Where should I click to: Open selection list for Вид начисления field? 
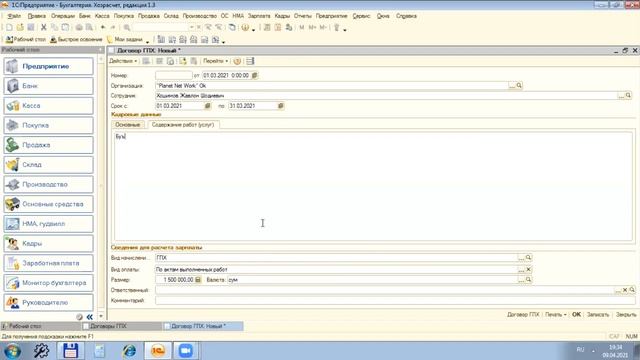[x=521, y=258]
